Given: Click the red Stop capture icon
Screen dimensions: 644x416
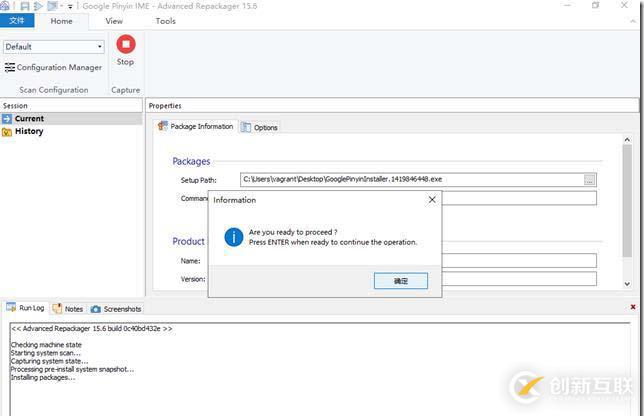Looking at the screenshot, I should [x=126, y=44].
